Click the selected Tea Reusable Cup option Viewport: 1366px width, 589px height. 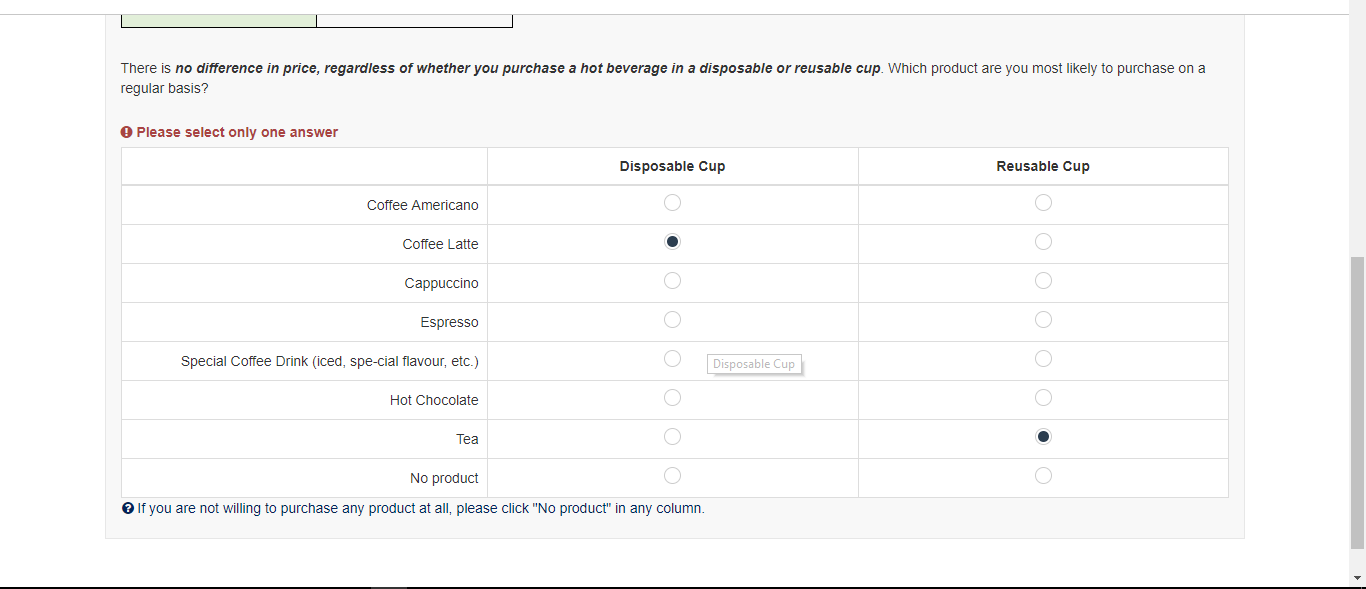pyautogui.click(x=1043, y=437)
